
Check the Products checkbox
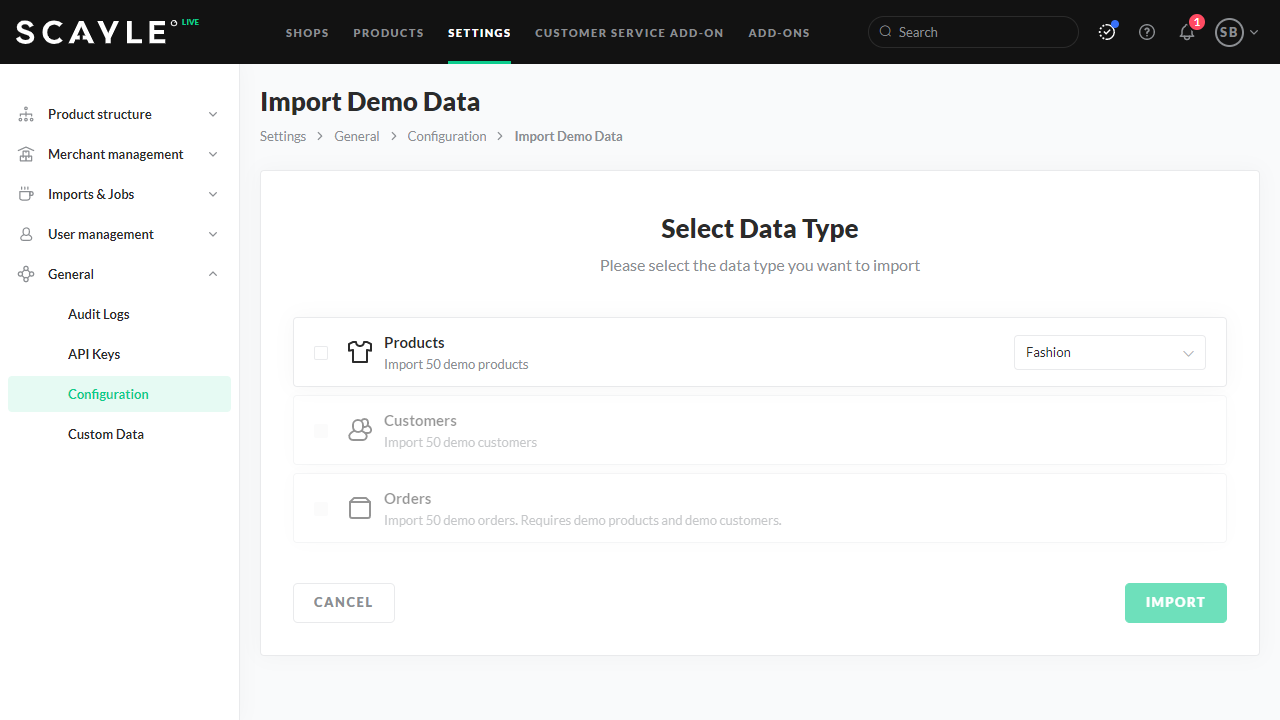pos(321,353)
